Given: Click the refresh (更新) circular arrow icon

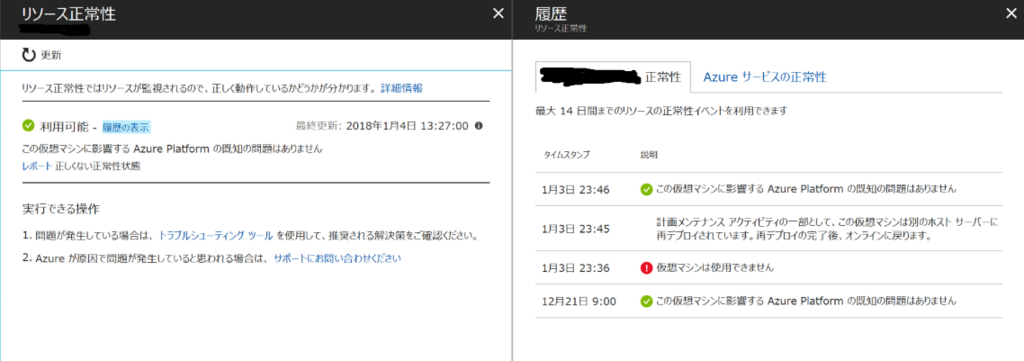Looking at the screenshot, I should [x=28, y=55].
